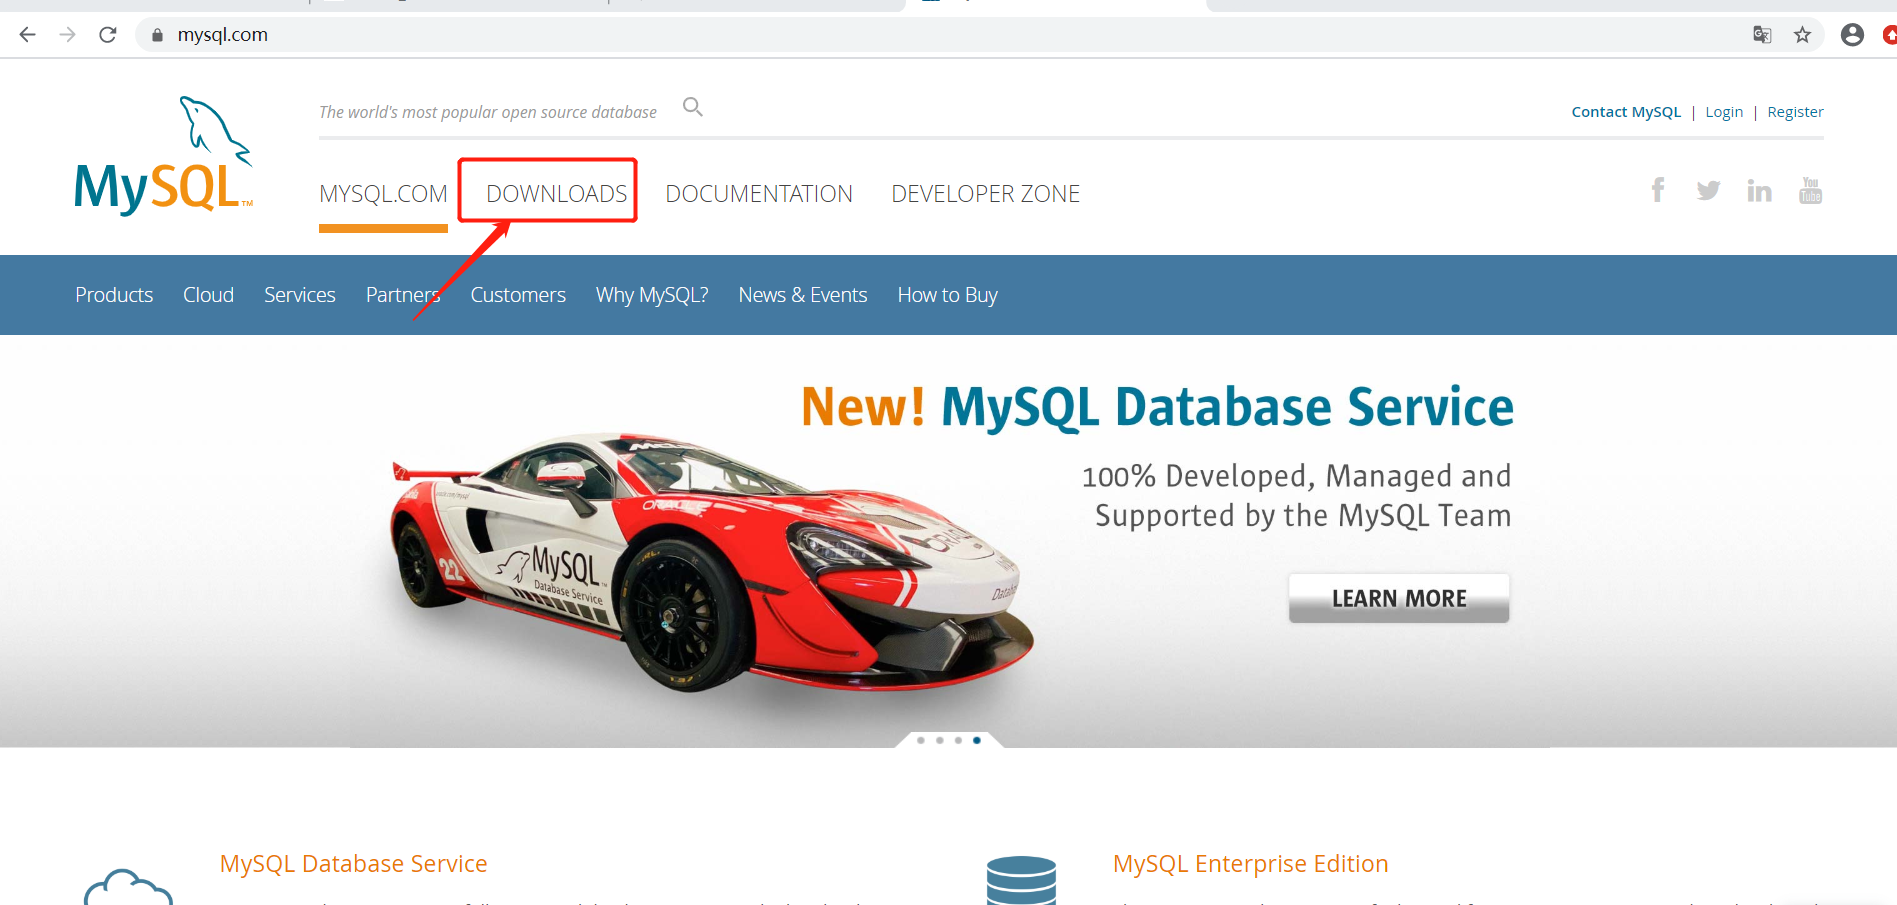Click the MySQL dolphin logo
This screenshot has height=905, width=1897.
pos(164,154)
